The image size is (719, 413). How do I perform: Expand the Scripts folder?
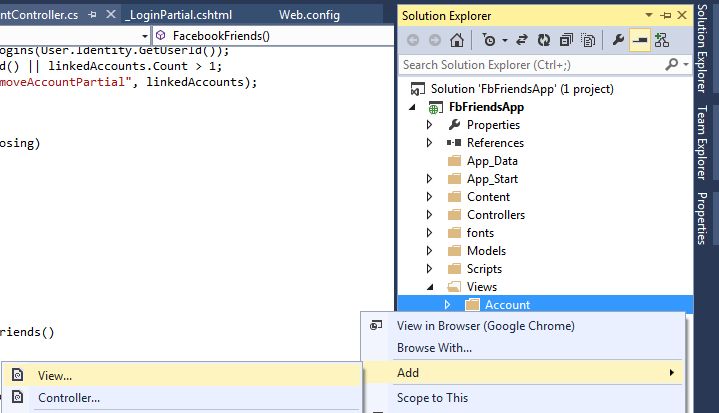pos(429,269)
